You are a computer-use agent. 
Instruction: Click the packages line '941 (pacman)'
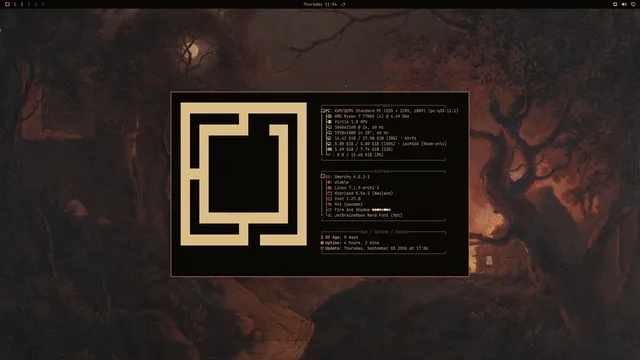tap(348, 204)
